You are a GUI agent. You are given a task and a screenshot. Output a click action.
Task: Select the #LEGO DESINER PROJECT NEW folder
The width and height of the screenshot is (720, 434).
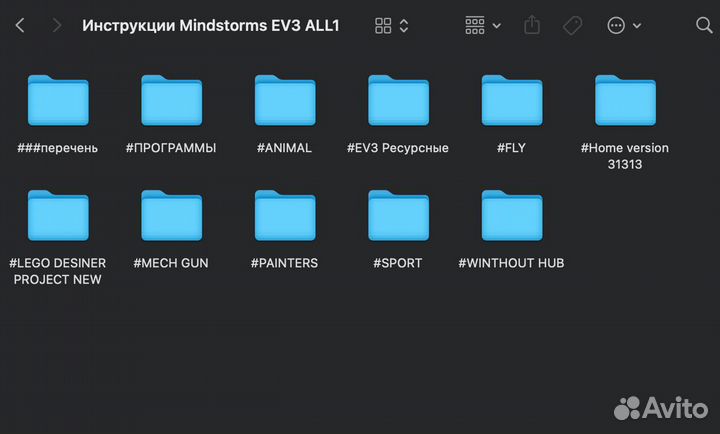(x=58, y=216)
